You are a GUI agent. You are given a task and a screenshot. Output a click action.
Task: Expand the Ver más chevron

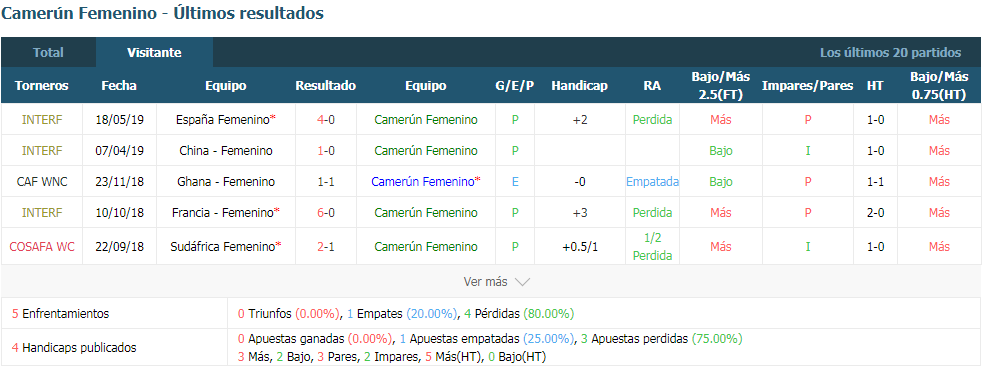click(522, 282)
